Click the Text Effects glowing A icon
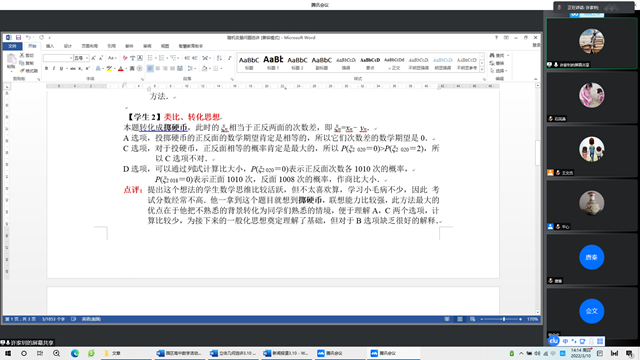Viewport: 640px width, 360px height. pos(98,69)
